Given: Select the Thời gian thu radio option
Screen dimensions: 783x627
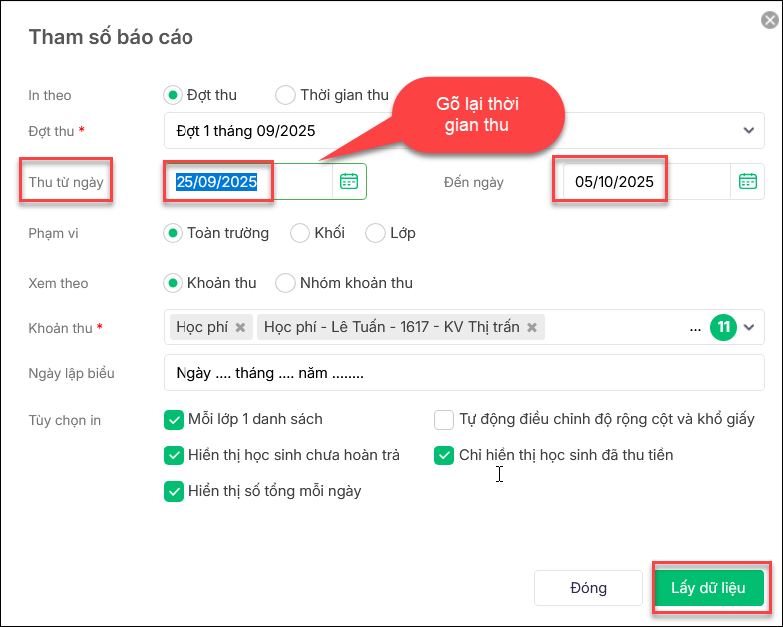Looking at the screenshot, I should coord(286,95).
